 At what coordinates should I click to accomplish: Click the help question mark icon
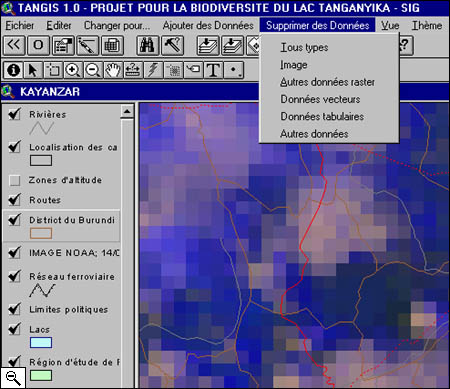click(406, 45)
